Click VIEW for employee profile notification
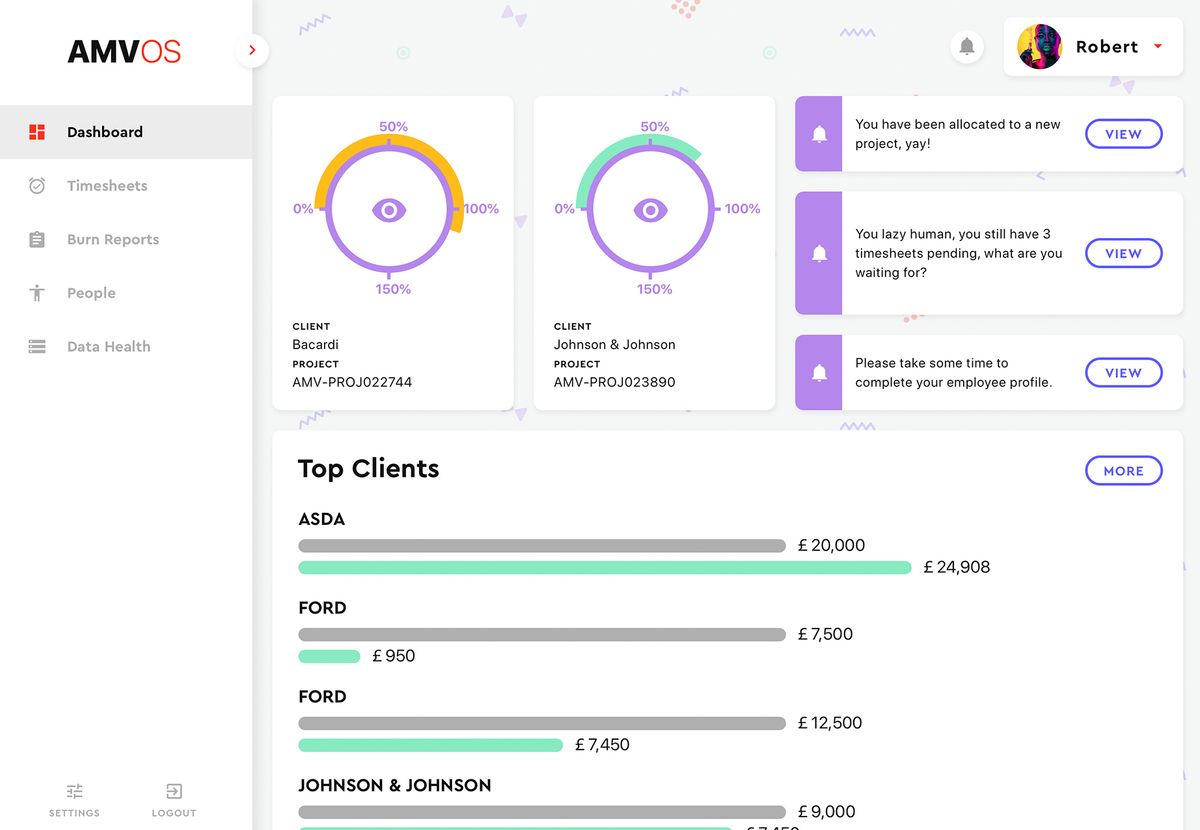1200x830 pixels. (1124, 373)
